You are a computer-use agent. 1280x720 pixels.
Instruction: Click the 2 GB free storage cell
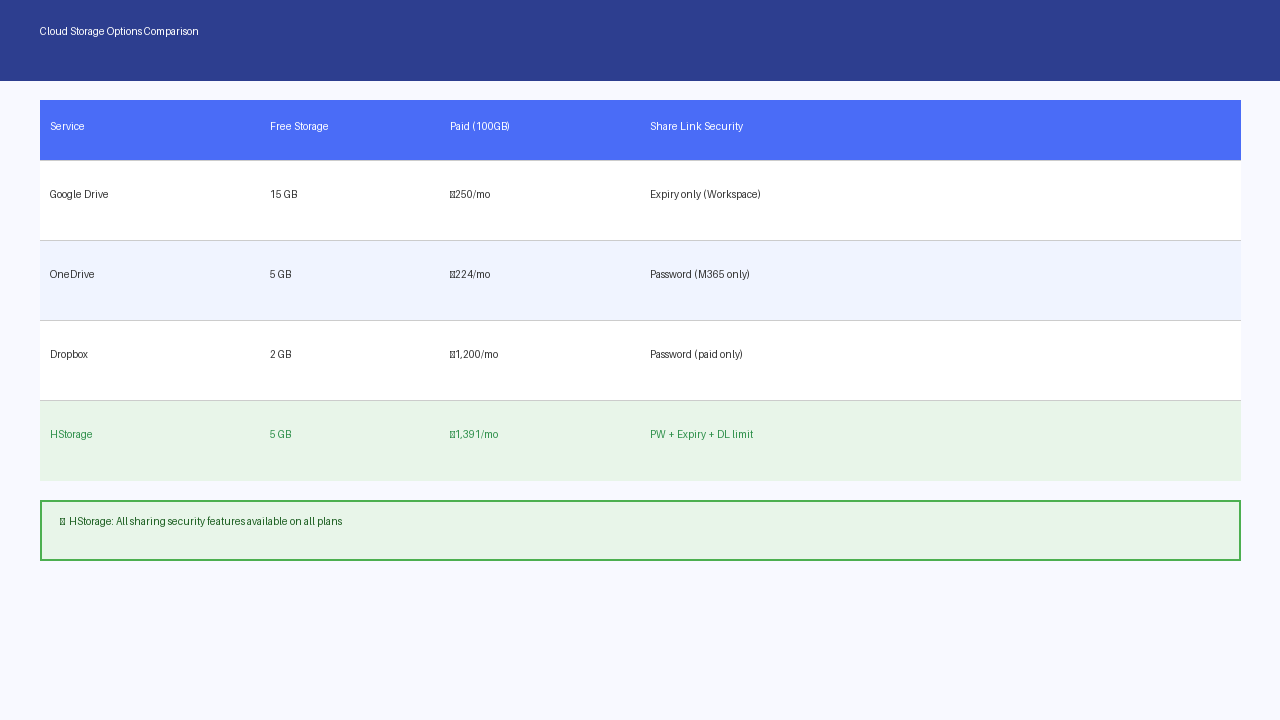(281, 355)
